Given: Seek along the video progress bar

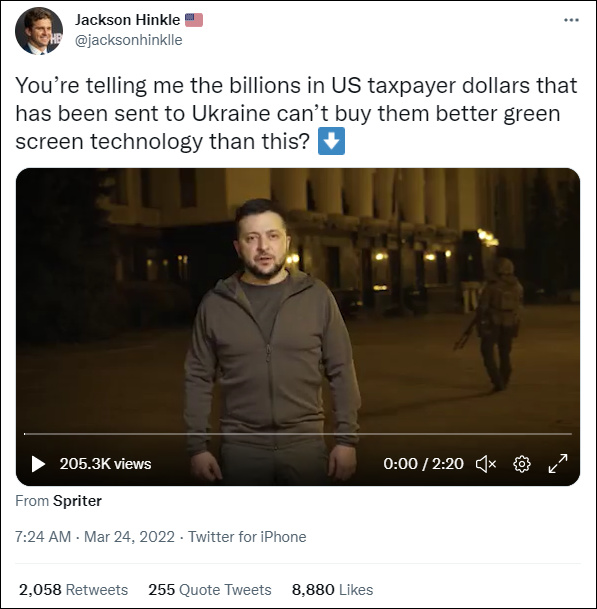Looking at the screenshot, I should click(298, 433).
